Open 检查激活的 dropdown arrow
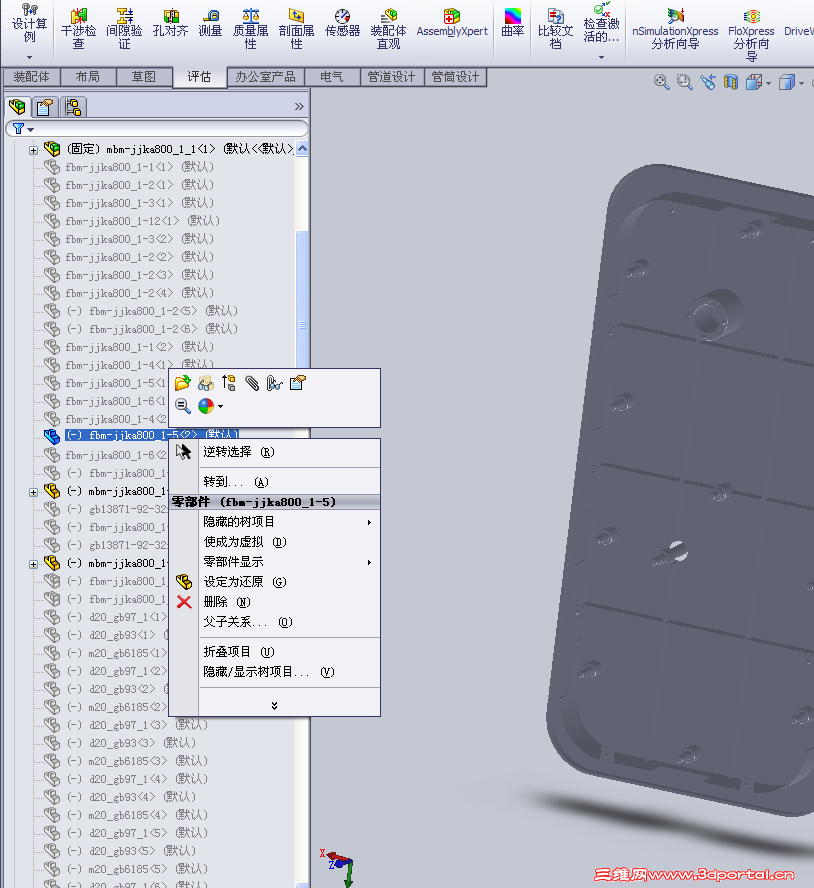 point(602,57)
